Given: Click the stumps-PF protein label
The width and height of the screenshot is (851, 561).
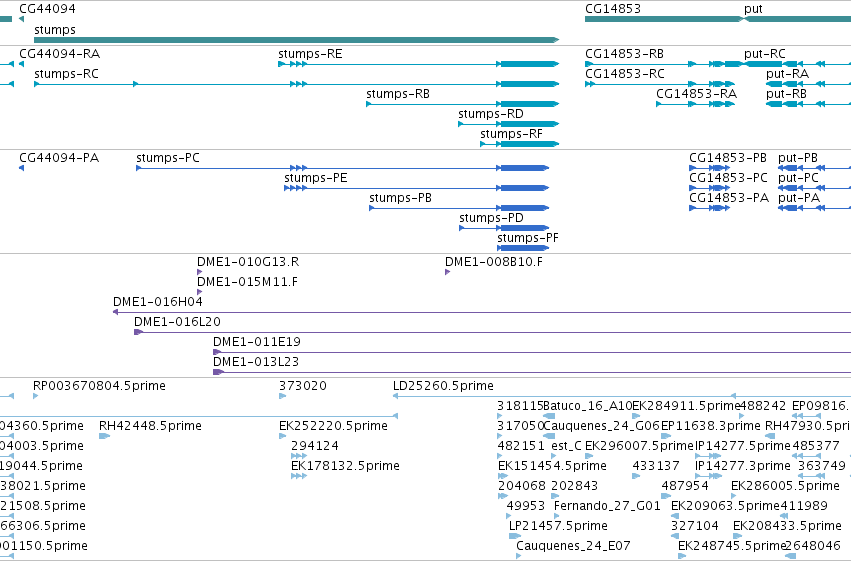Looking at the screenshot, I should 528,238.
